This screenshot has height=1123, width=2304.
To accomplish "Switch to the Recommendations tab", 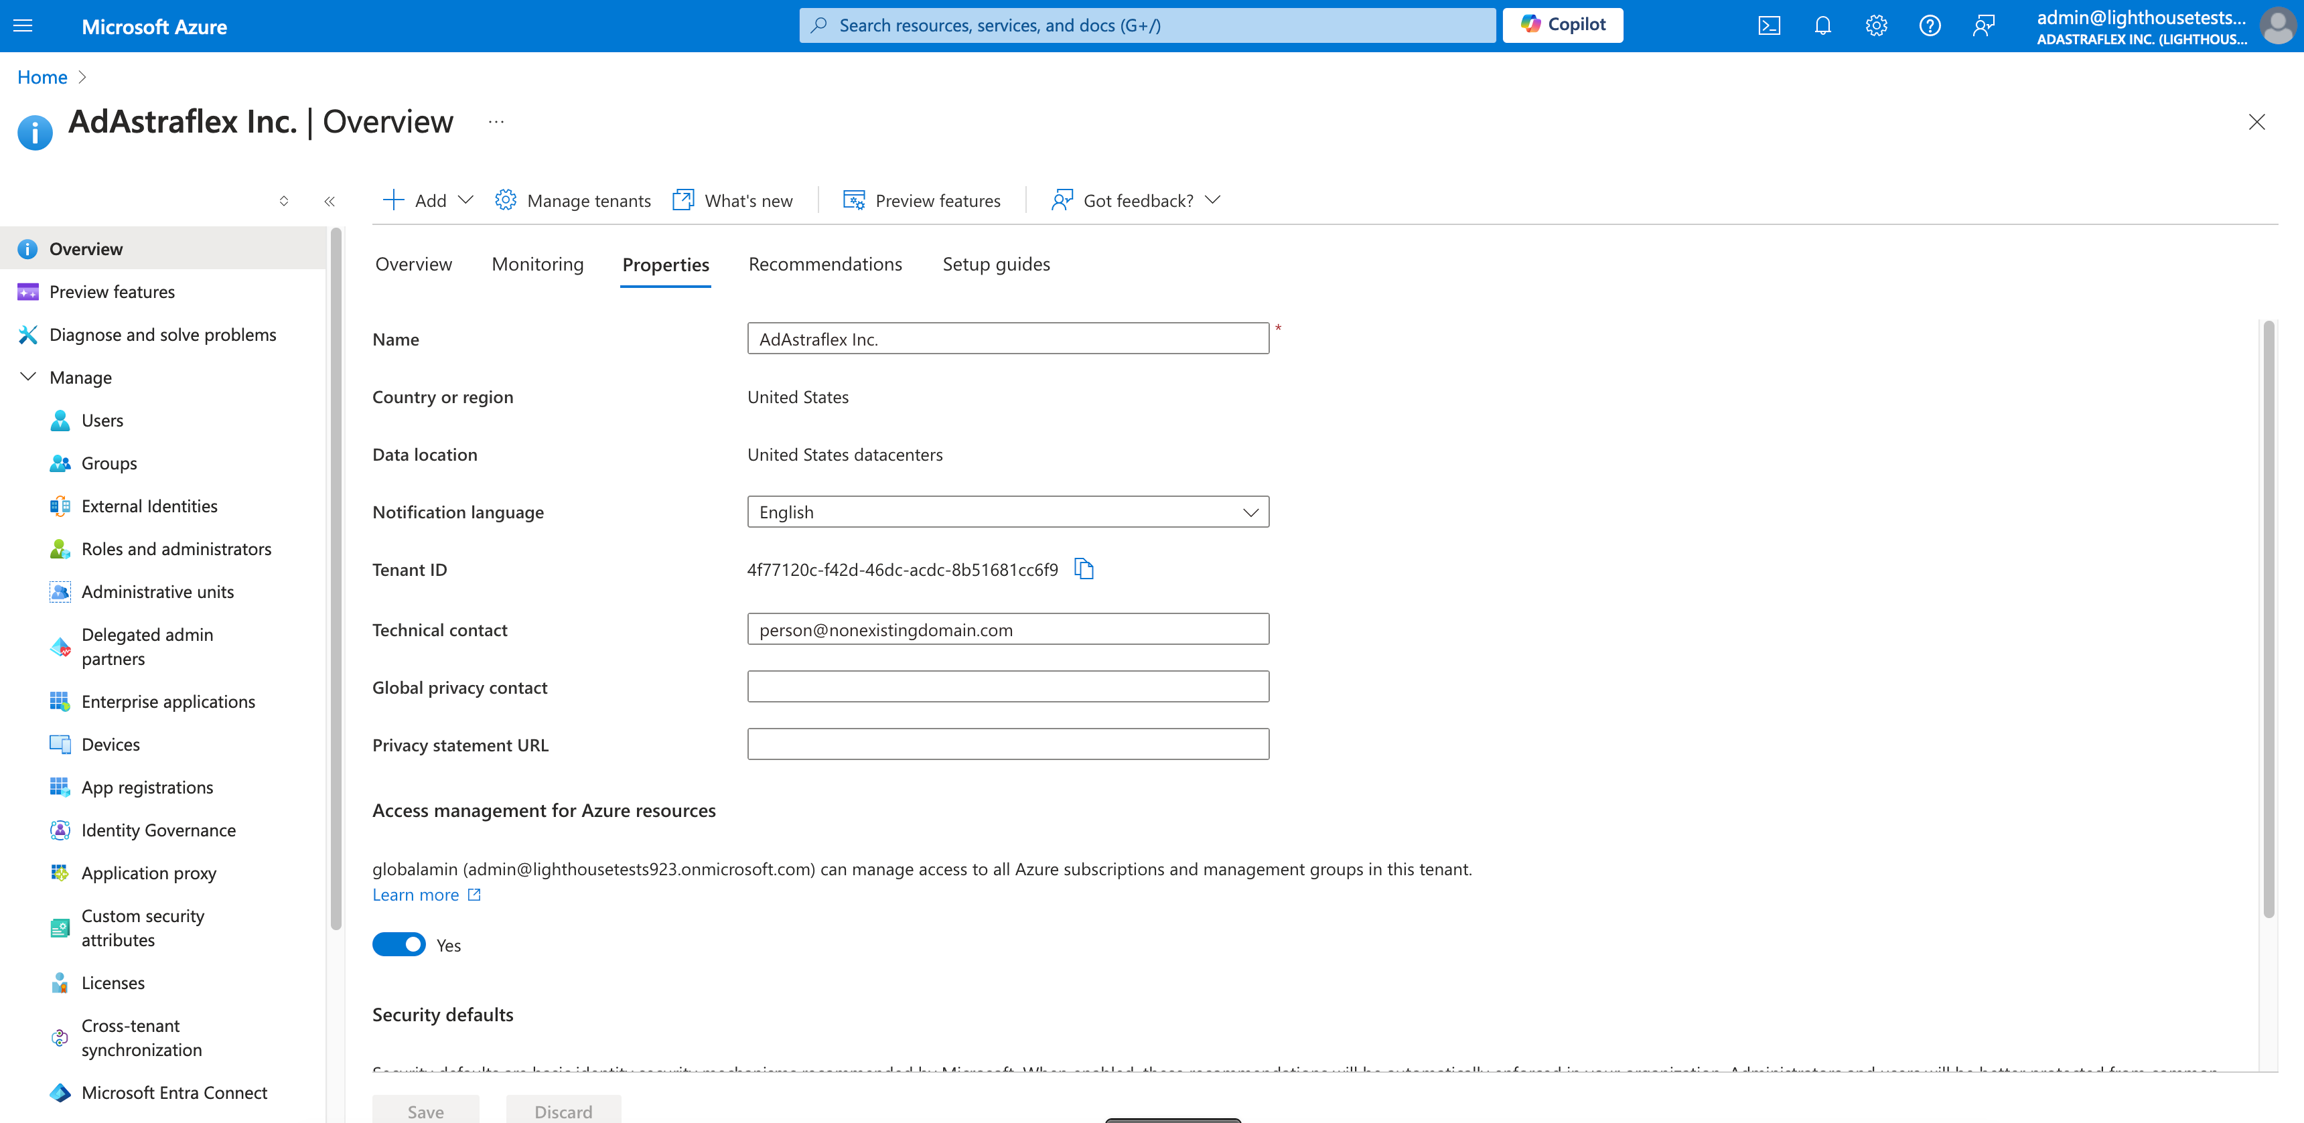I will [x=824, y=264].
